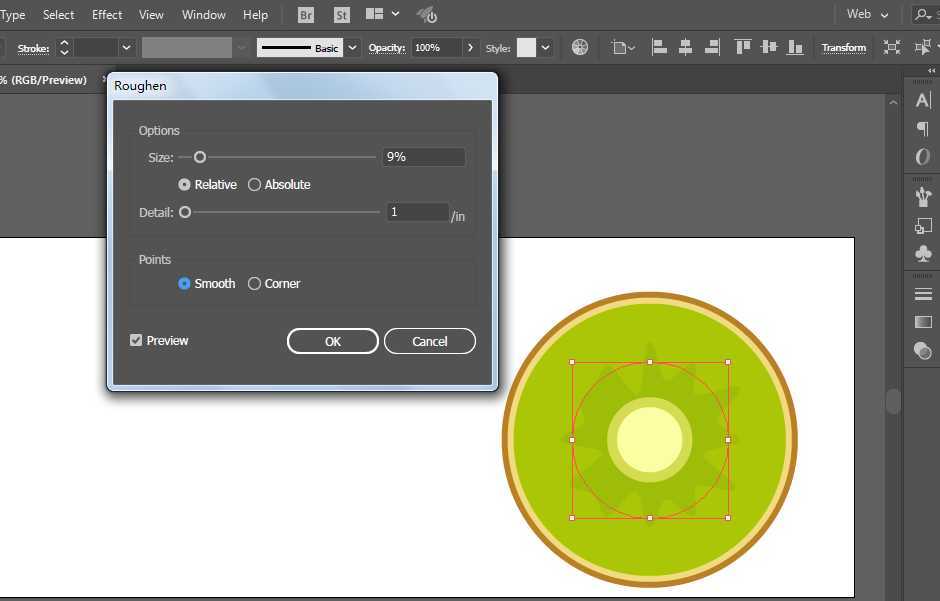
Task: Open the Symbols panel club icon
Action: coord(923,254)
